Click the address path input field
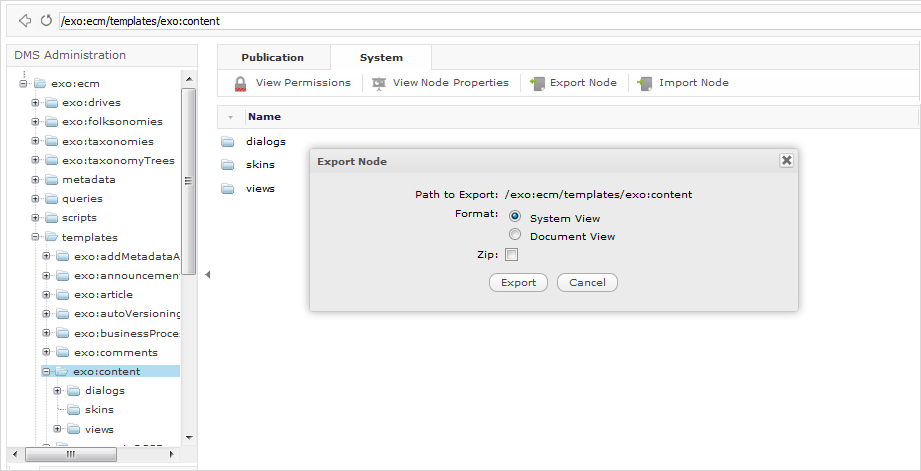This screenshot has height=471, width=921. [x=490, y=21]
